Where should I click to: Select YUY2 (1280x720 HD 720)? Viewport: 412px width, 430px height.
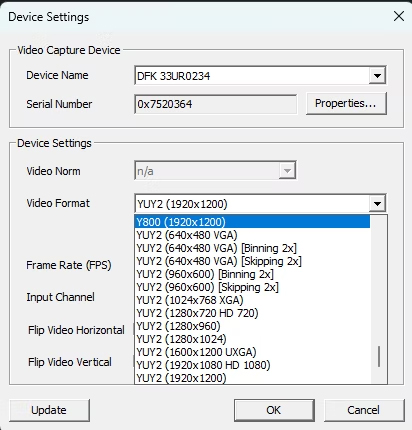click(252, 313)
